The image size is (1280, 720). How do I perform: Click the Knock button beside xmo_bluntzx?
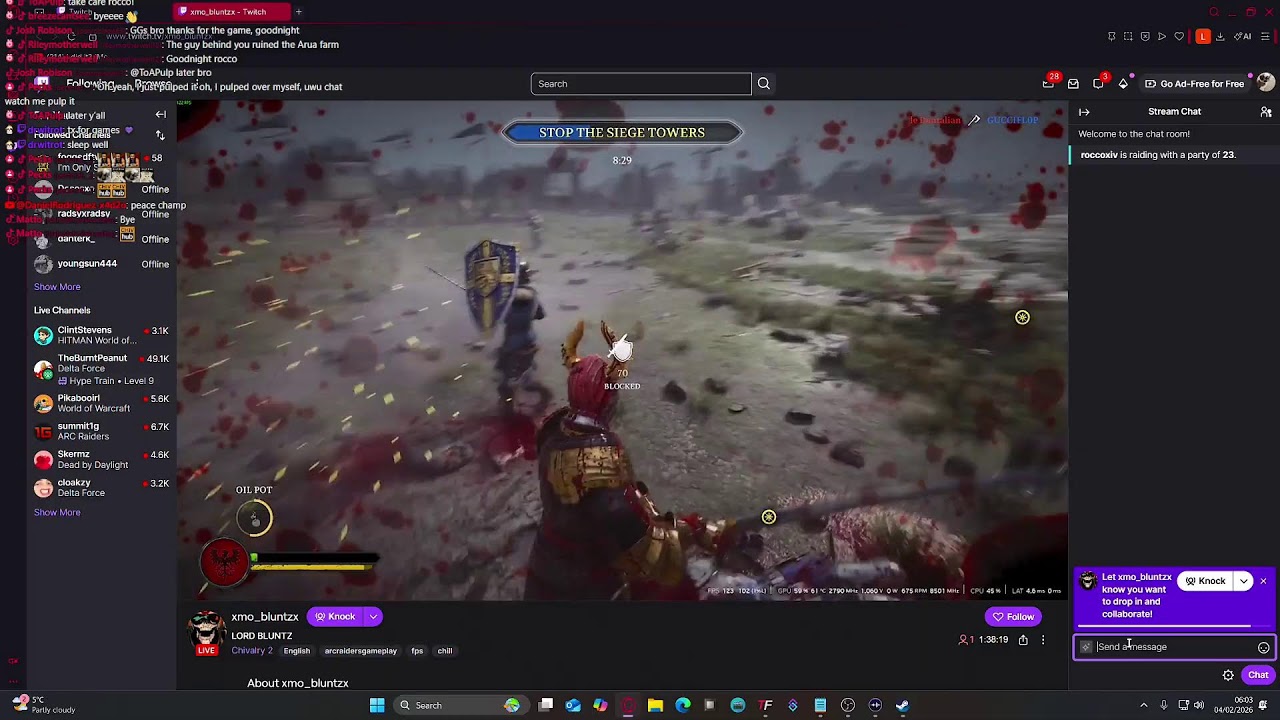[x=335, y=617]
